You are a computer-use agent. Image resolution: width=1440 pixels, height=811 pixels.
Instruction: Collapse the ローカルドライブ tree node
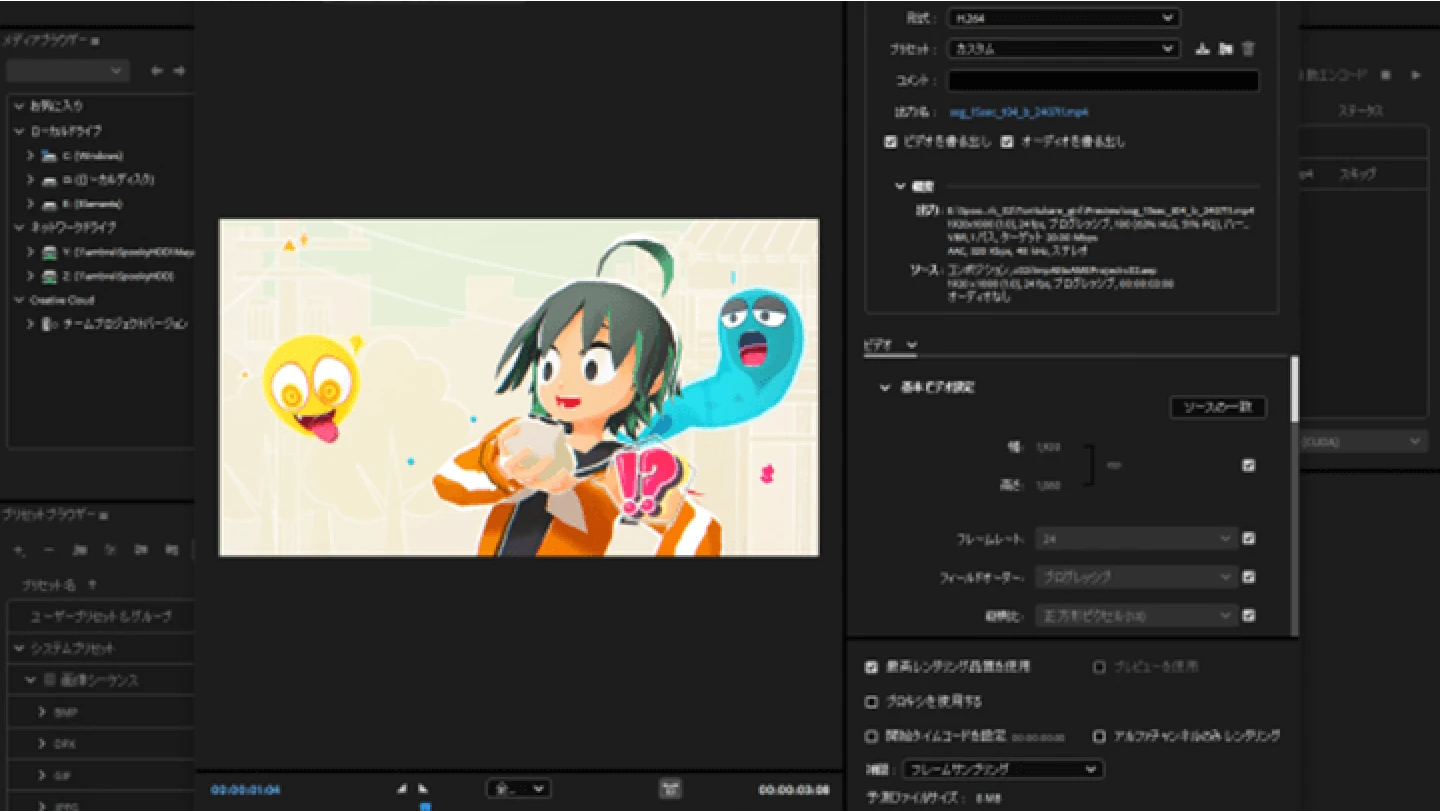(19, 131)
